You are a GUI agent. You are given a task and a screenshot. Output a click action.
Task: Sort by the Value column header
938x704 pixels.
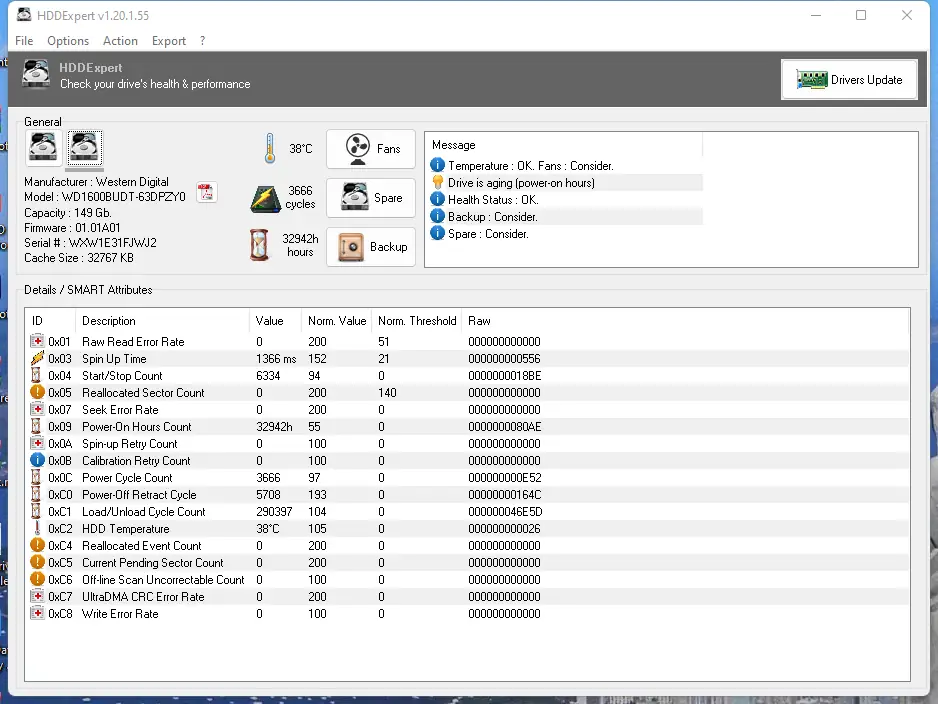pyautogui.click(x=275, y=321)
